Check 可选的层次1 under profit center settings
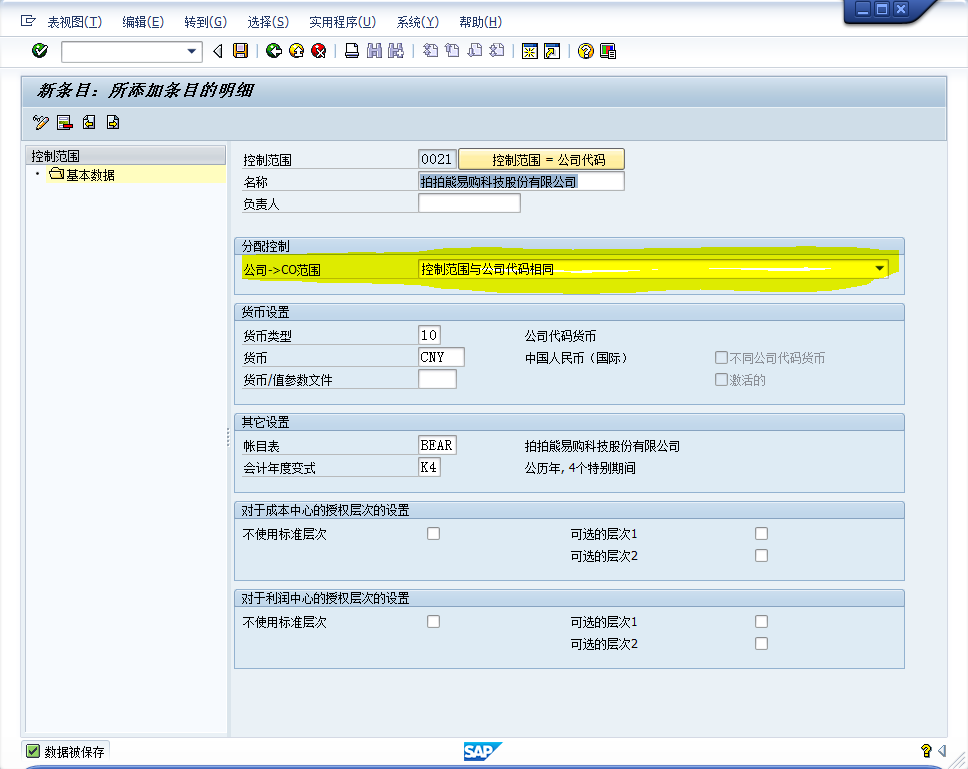 (x=762, y=621)
